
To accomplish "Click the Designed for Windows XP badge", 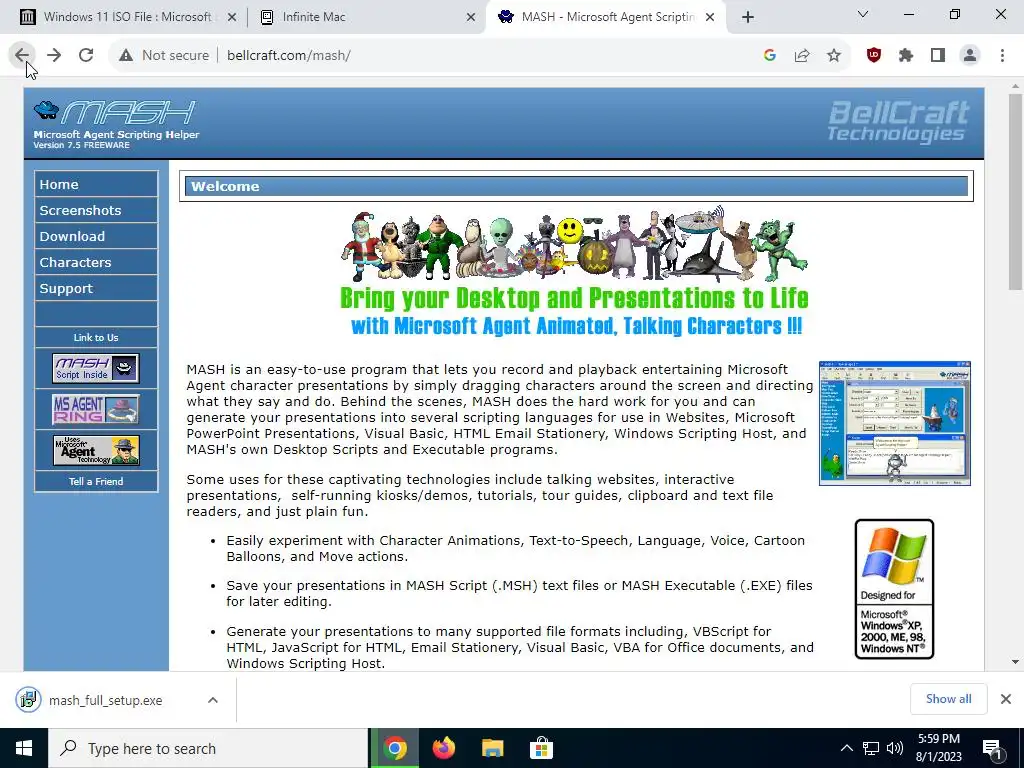I will click(894, 589).
